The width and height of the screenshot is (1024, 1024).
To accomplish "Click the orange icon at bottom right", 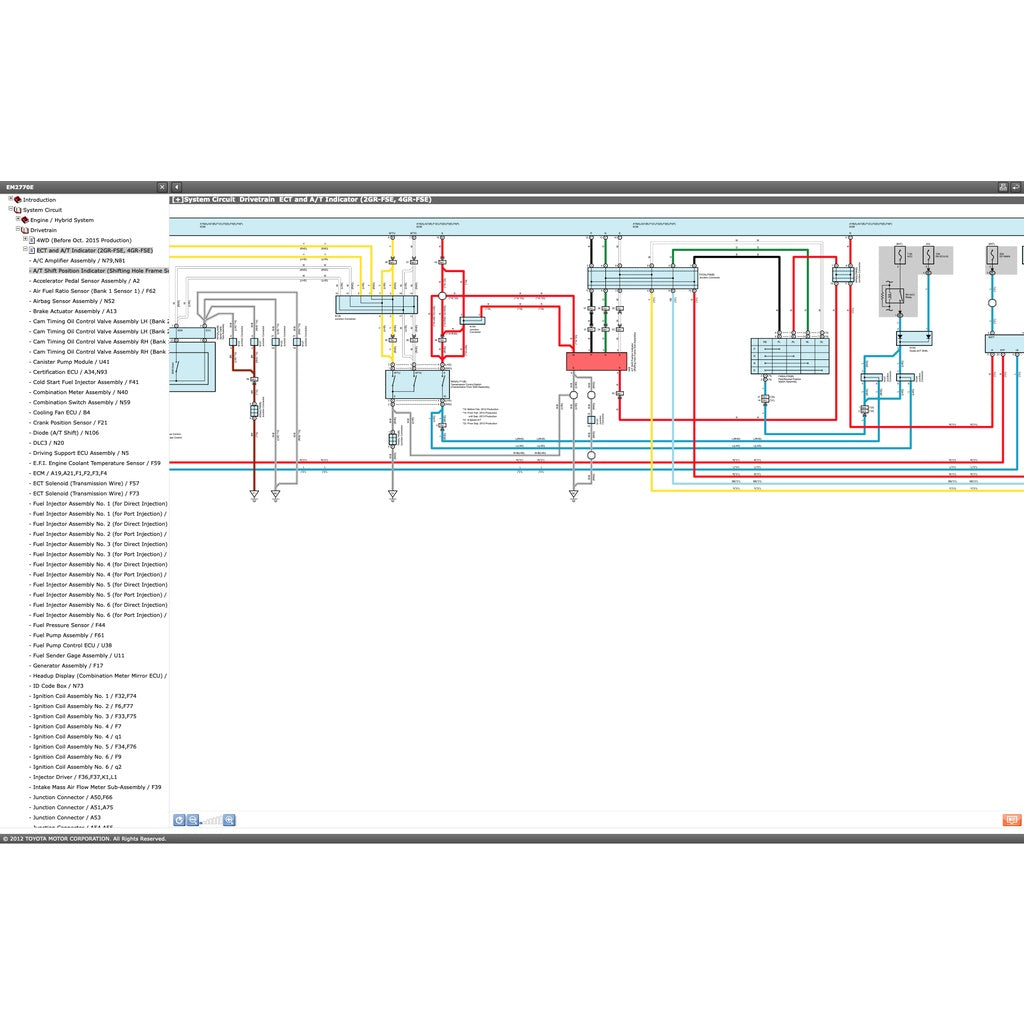I will tap(1011, 820).
